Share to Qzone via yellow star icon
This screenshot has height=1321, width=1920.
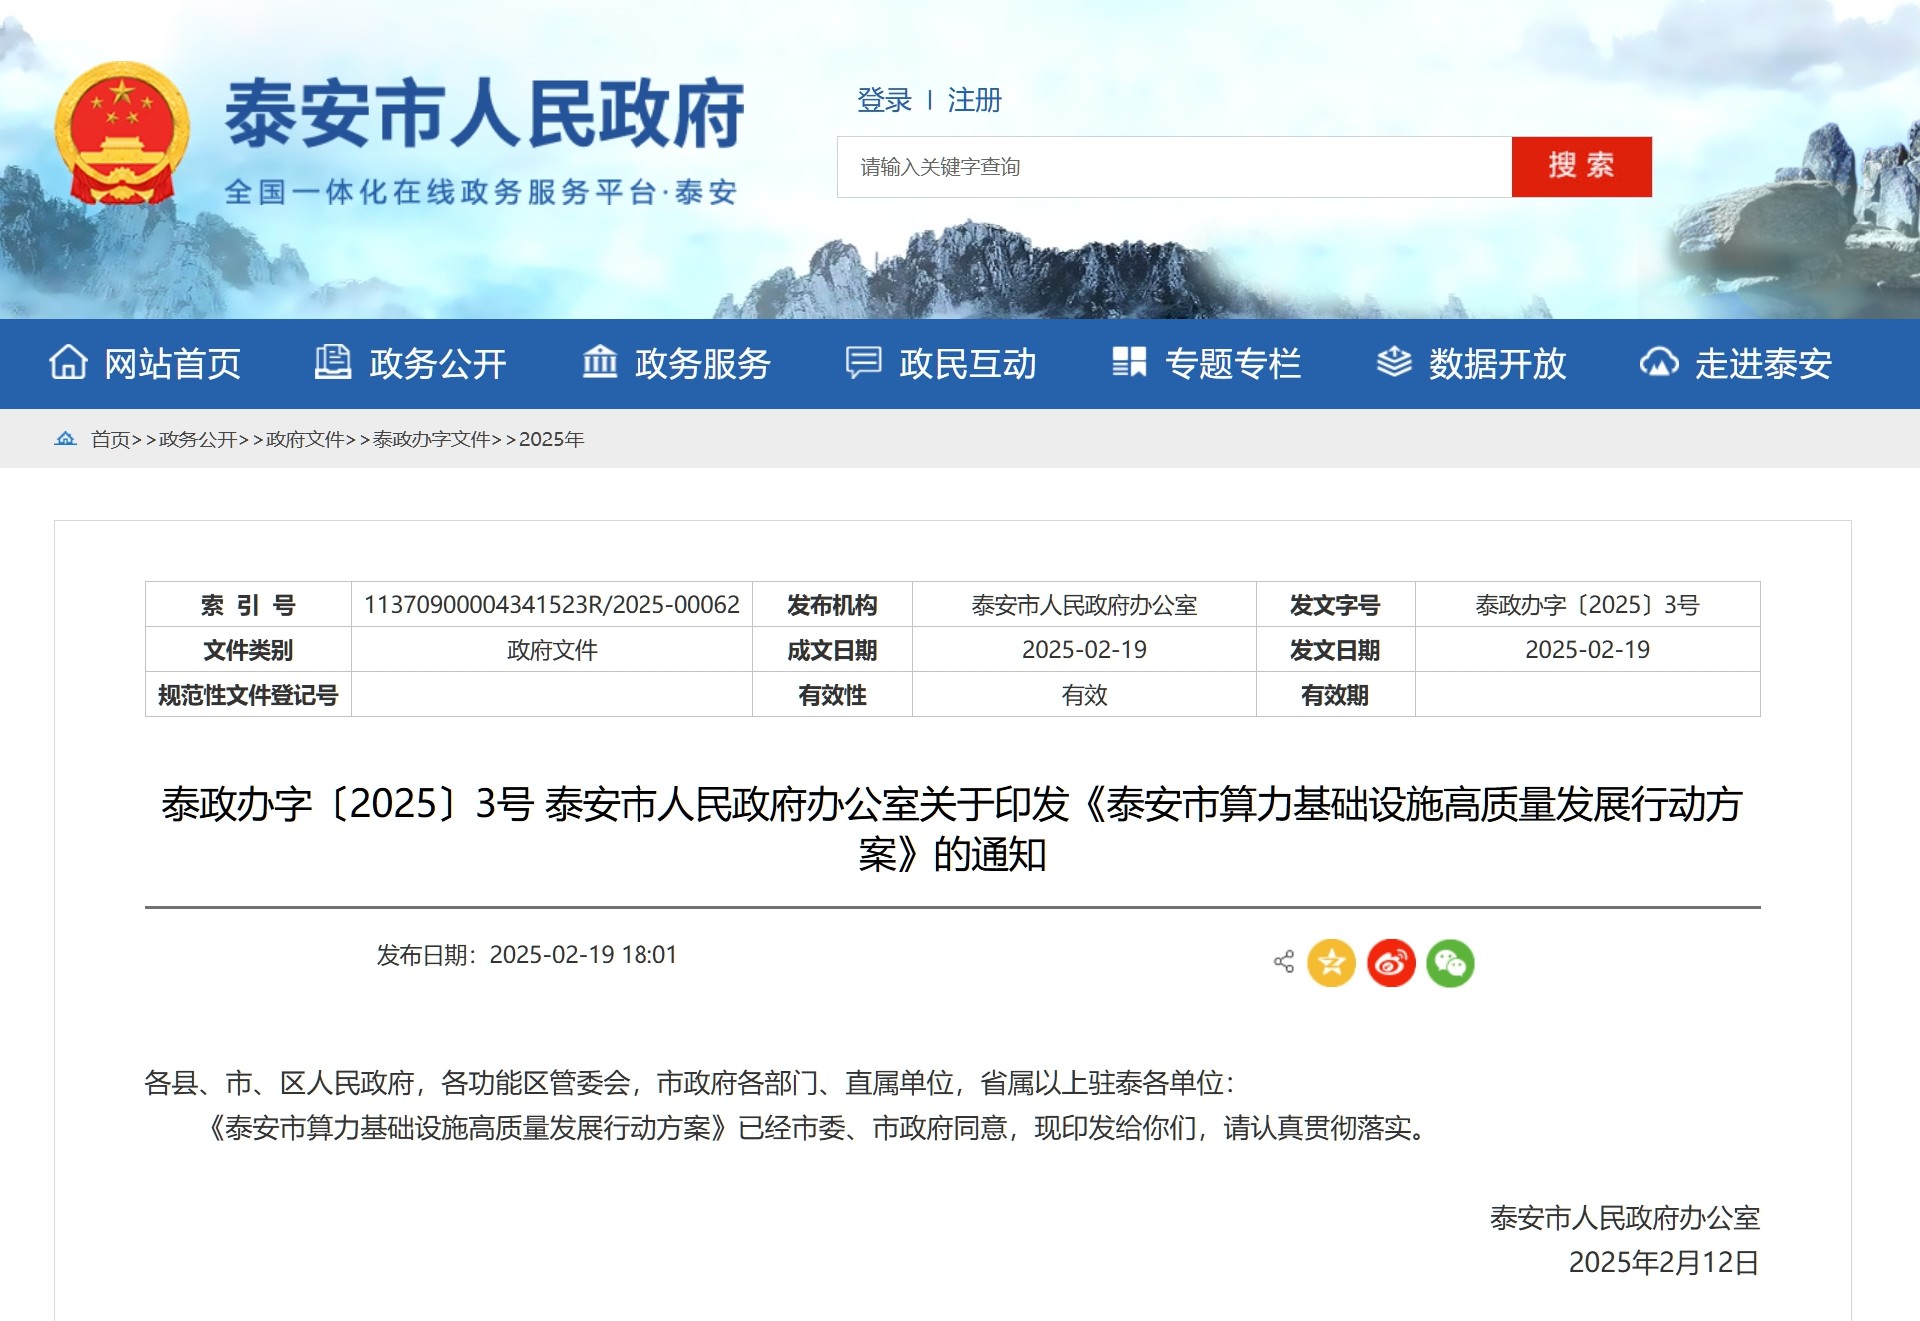click(x=1331, y=963)
